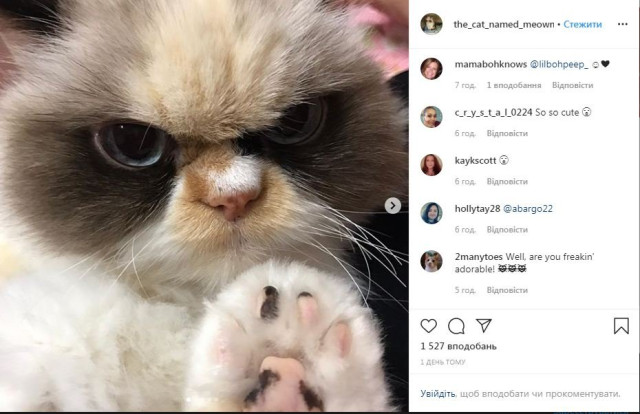Go to the next photo using the arrow
This screenshot has width=640, height=414.
(393, 206)
